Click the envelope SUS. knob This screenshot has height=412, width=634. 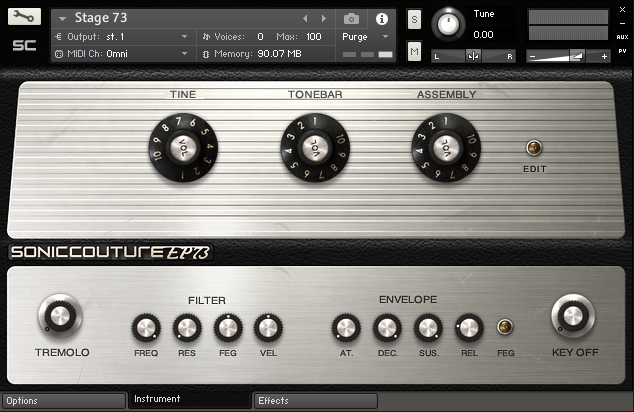coord(428,328)
